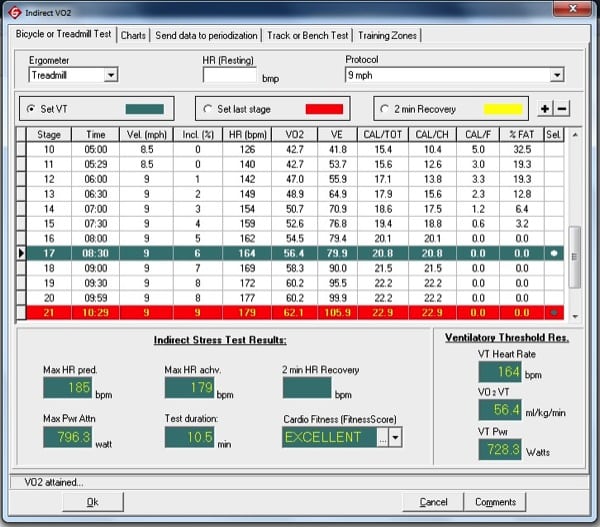Click the CAL/TOT column header
This screenshot has height=527, width=600.
383,135
